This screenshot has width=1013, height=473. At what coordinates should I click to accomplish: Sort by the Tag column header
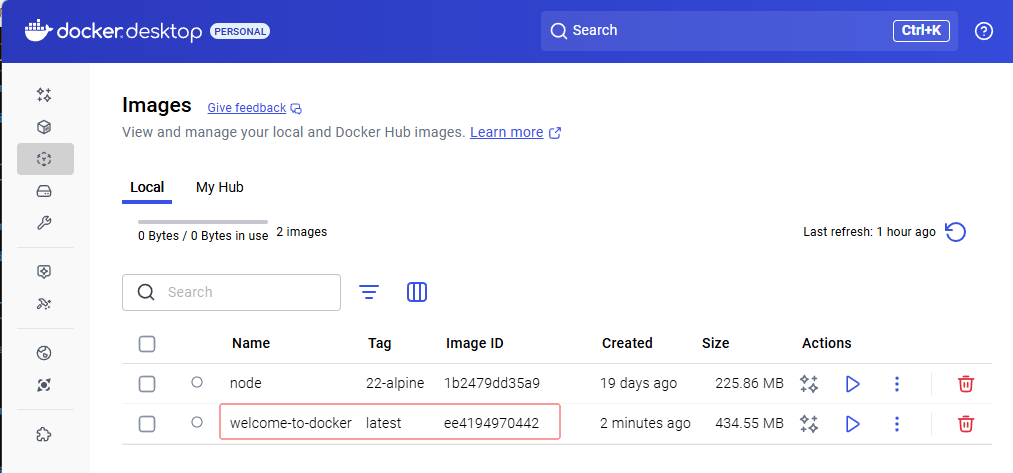point(380,343)
